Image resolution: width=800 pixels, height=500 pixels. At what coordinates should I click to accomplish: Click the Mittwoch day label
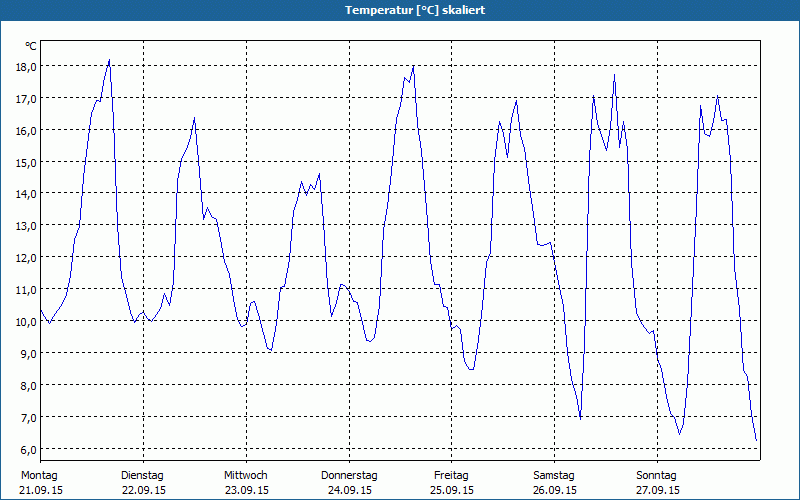[x=246, y=476]
